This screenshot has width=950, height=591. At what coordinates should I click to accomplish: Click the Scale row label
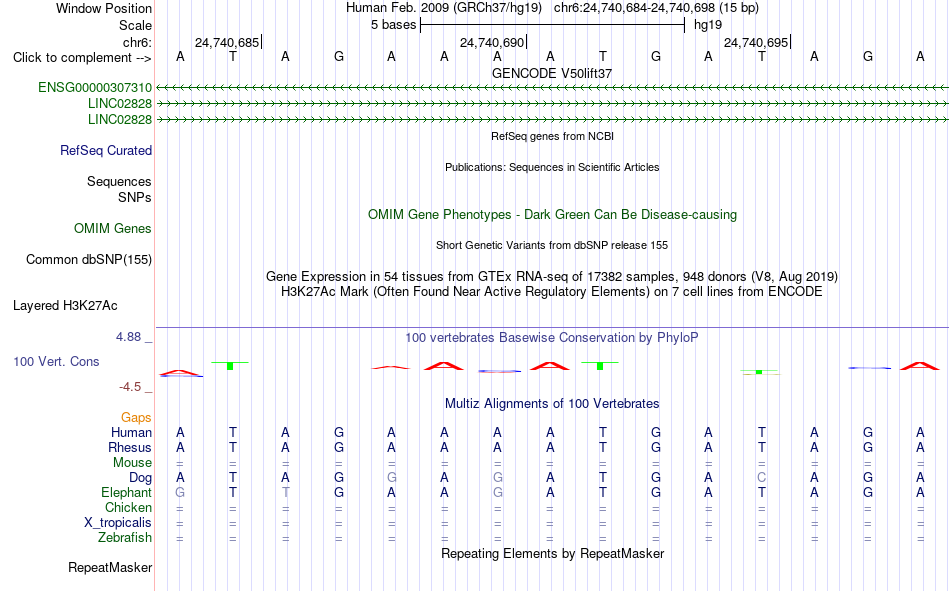coord(135,25)
